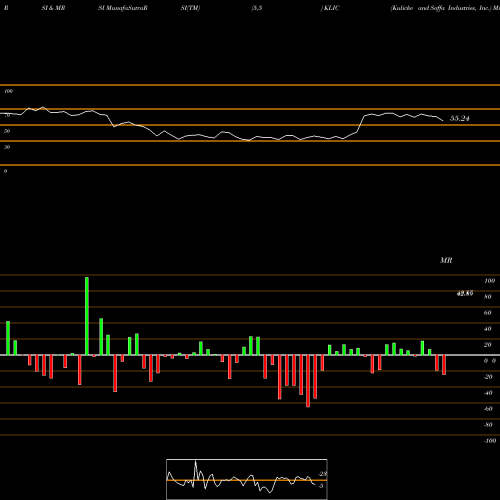
Task: Click the -28 value in the mini chart
Action: (323, 474)
